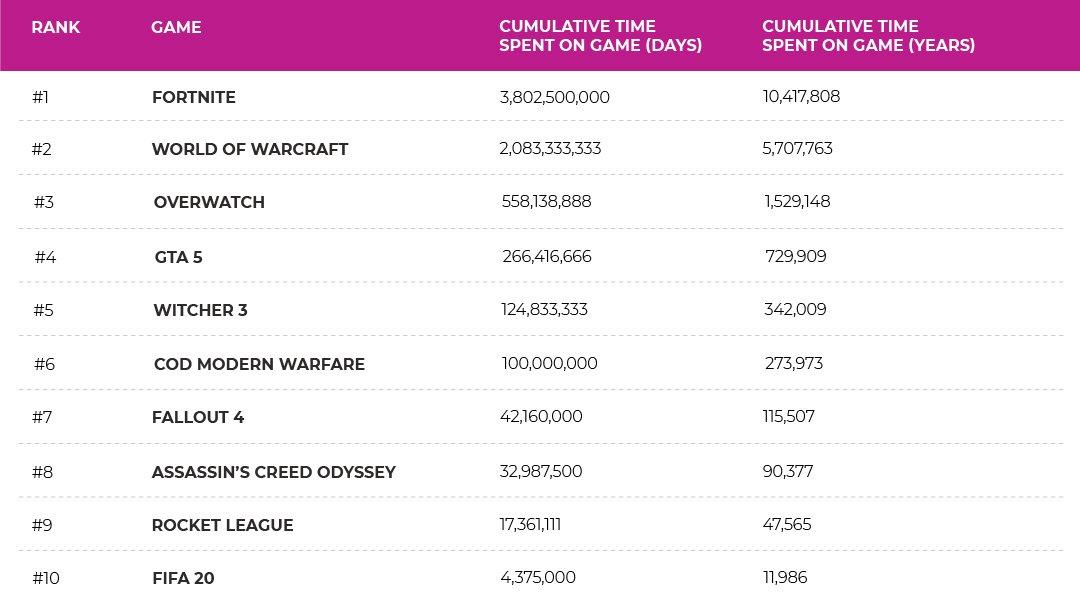Click the OVERWATCH game name

(209, 202)
